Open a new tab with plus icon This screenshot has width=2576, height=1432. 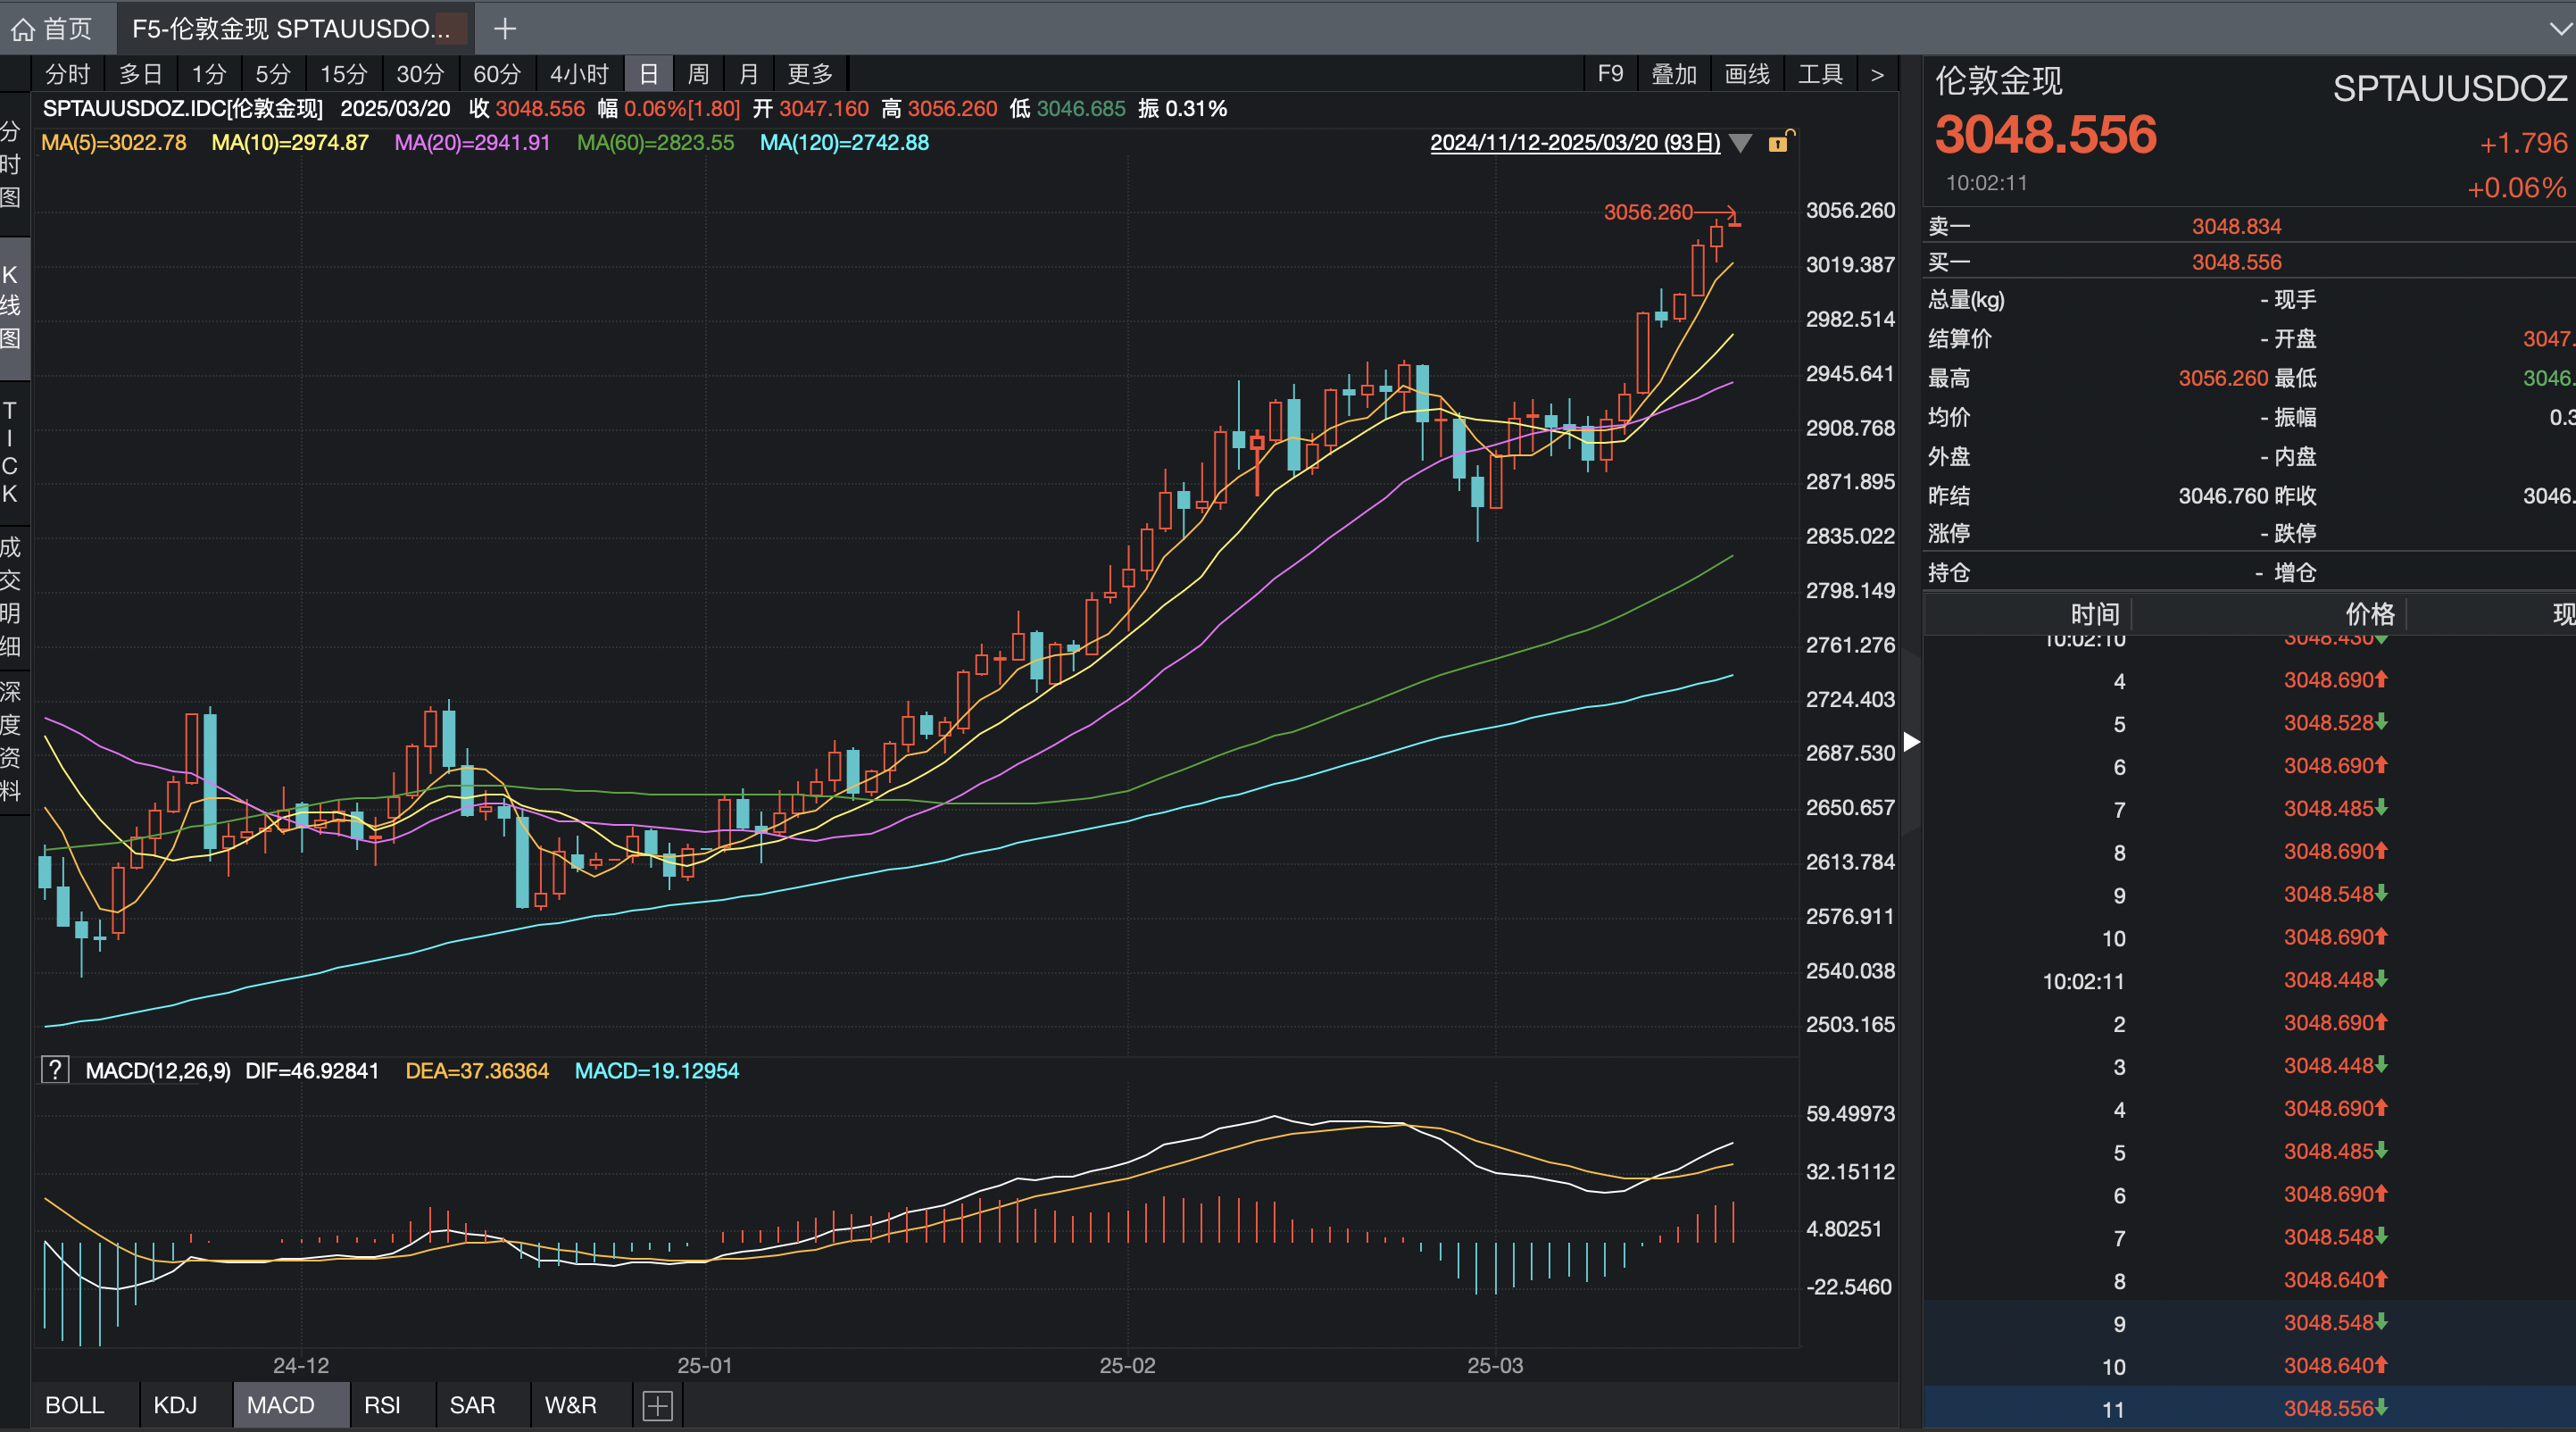pyautogui.click(x=505, y=29)
